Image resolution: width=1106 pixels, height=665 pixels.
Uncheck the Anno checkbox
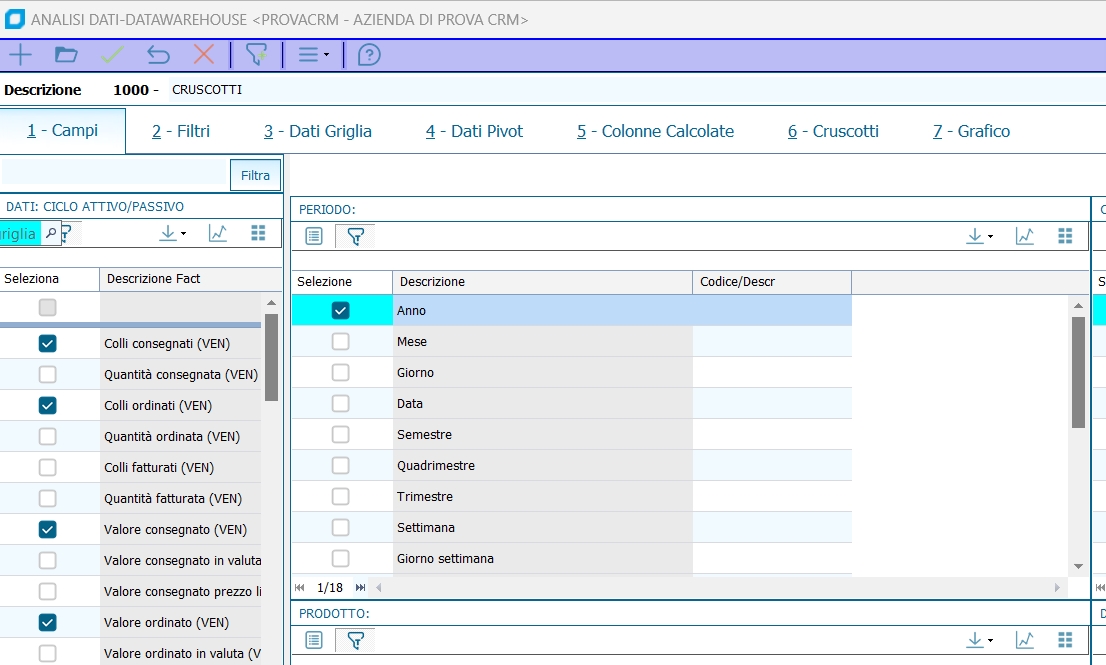(341, 311)
